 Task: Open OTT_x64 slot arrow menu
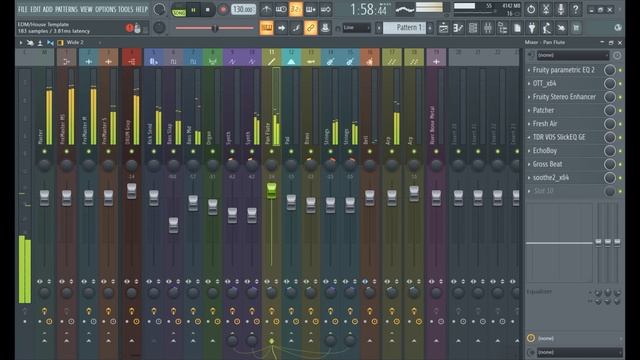pyautogui.click(x=529, y=84)
